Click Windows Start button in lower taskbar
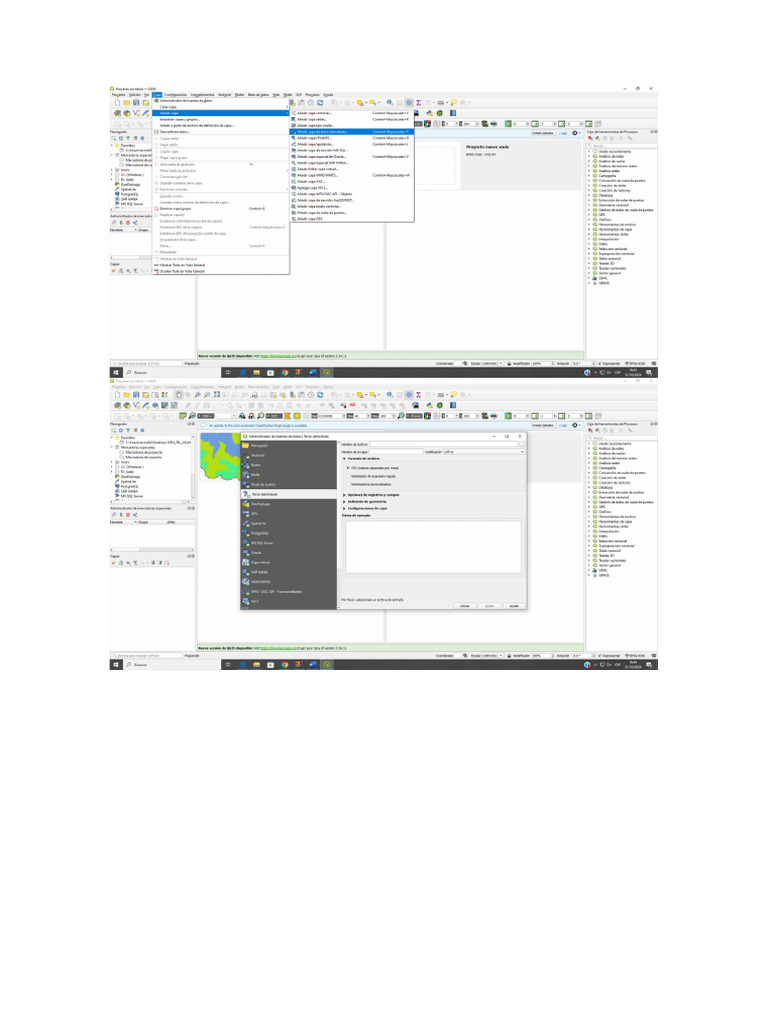The width and height of the screenshot is (768, 1024). (116, 665)
